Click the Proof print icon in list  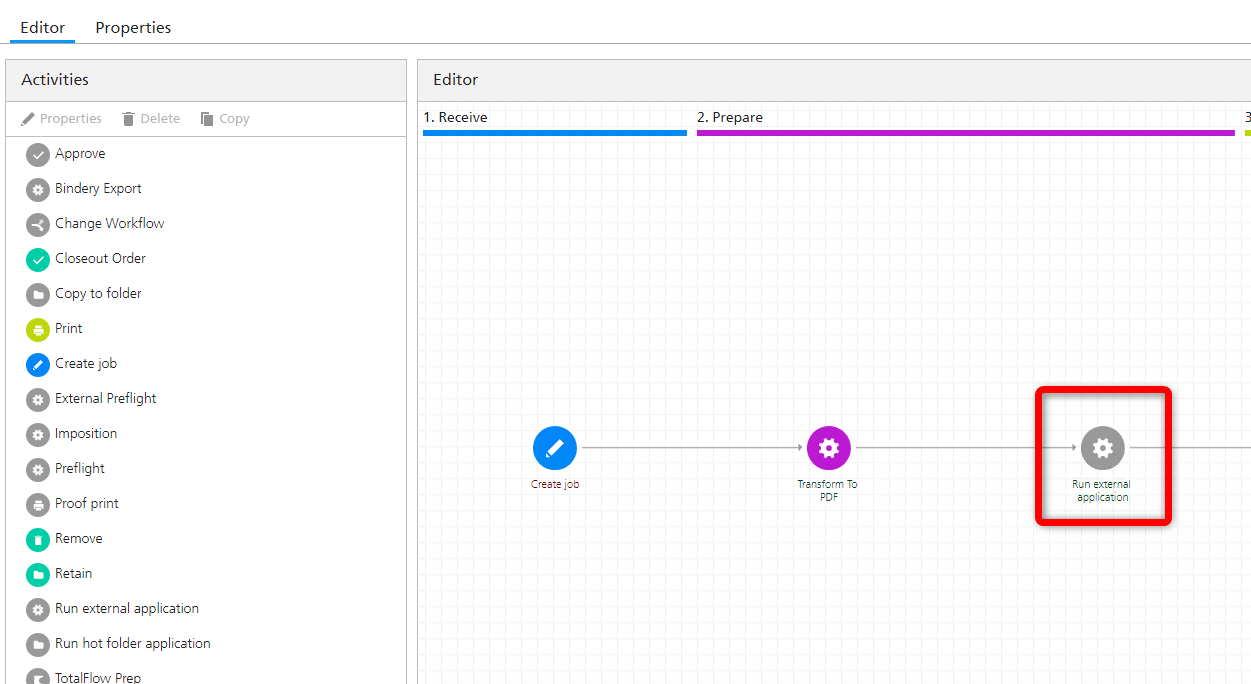click(37, 504)
